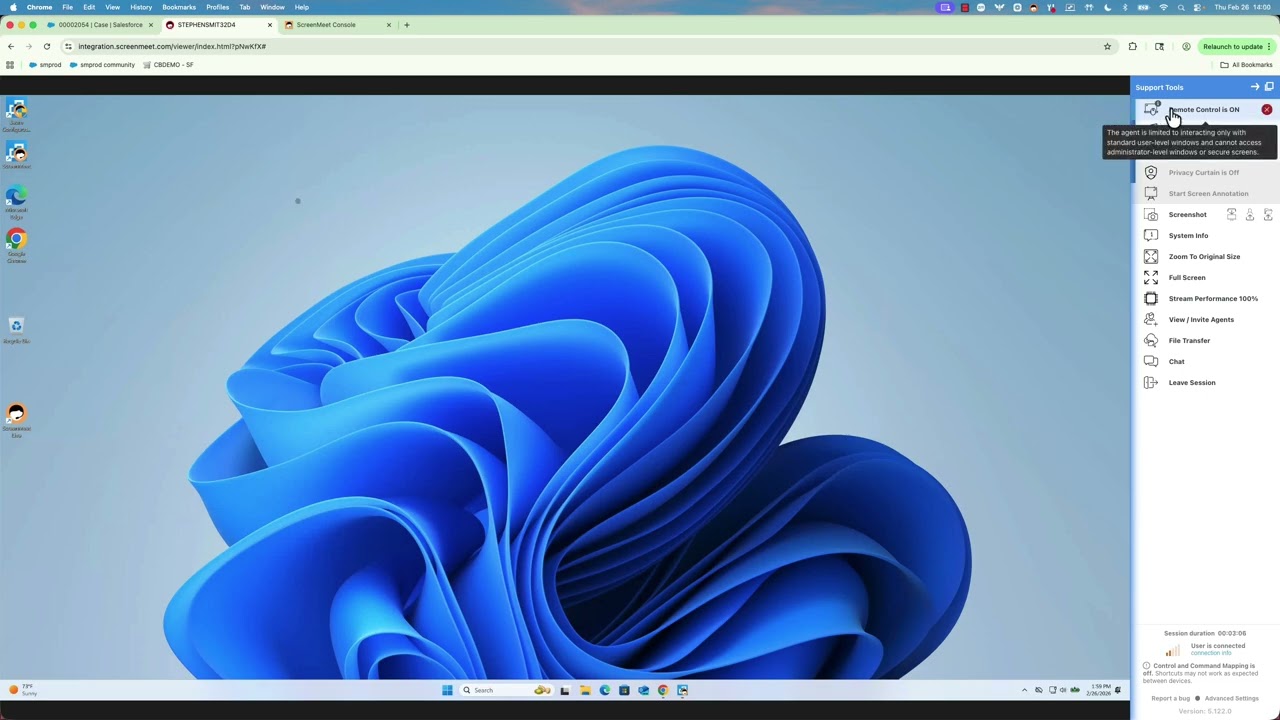Open the Bookmarks menu in menu bar
This screenshot has height=720, width=1280.
(x=179, y=7)
